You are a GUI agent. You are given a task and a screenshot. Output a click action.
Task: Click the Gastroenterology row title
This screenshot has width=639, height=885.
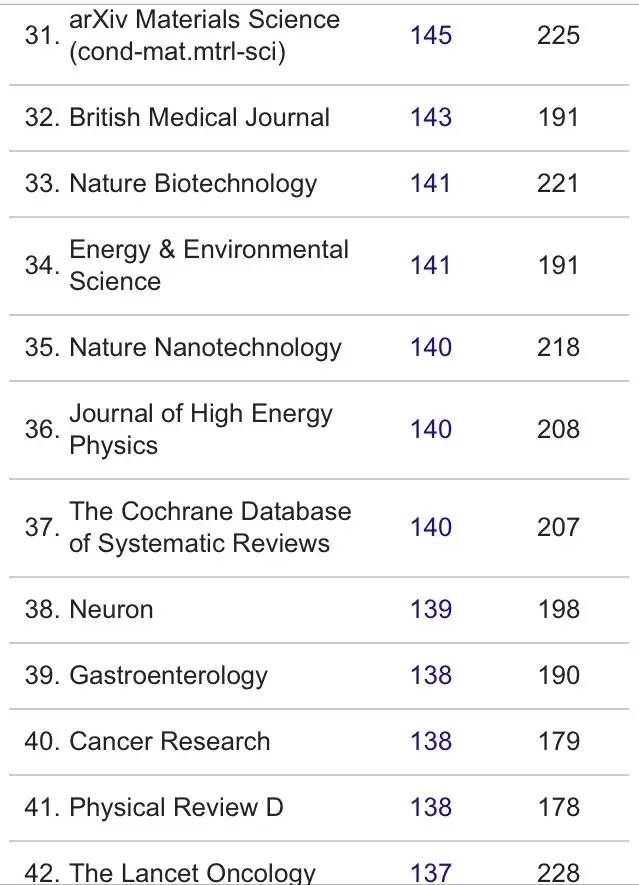point(168,676)
